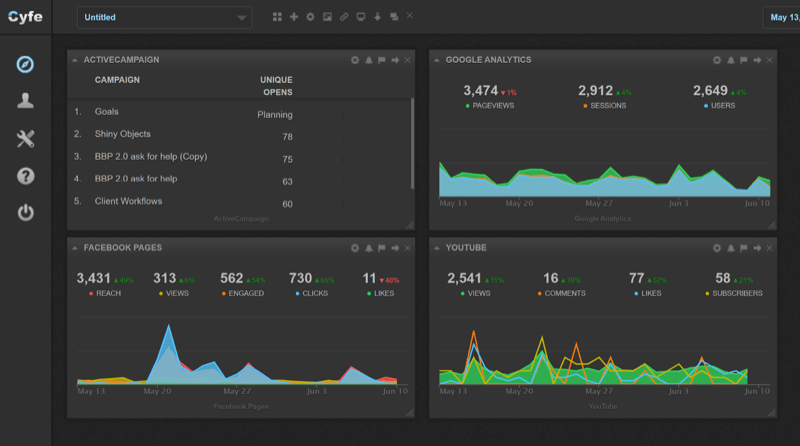Open the widgets grid icon in top toolbar
The image size is (800, 446).
(x=277, y=17)
